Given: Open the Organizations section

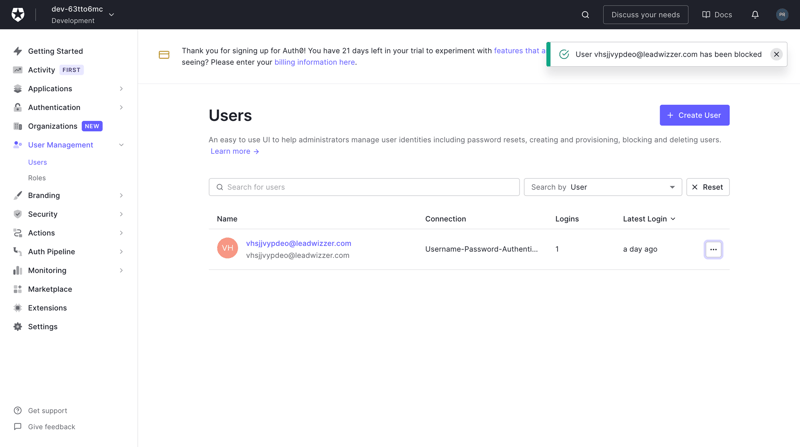Looking at the screenshot, I should pyautogui.click(x=53, y=126).
